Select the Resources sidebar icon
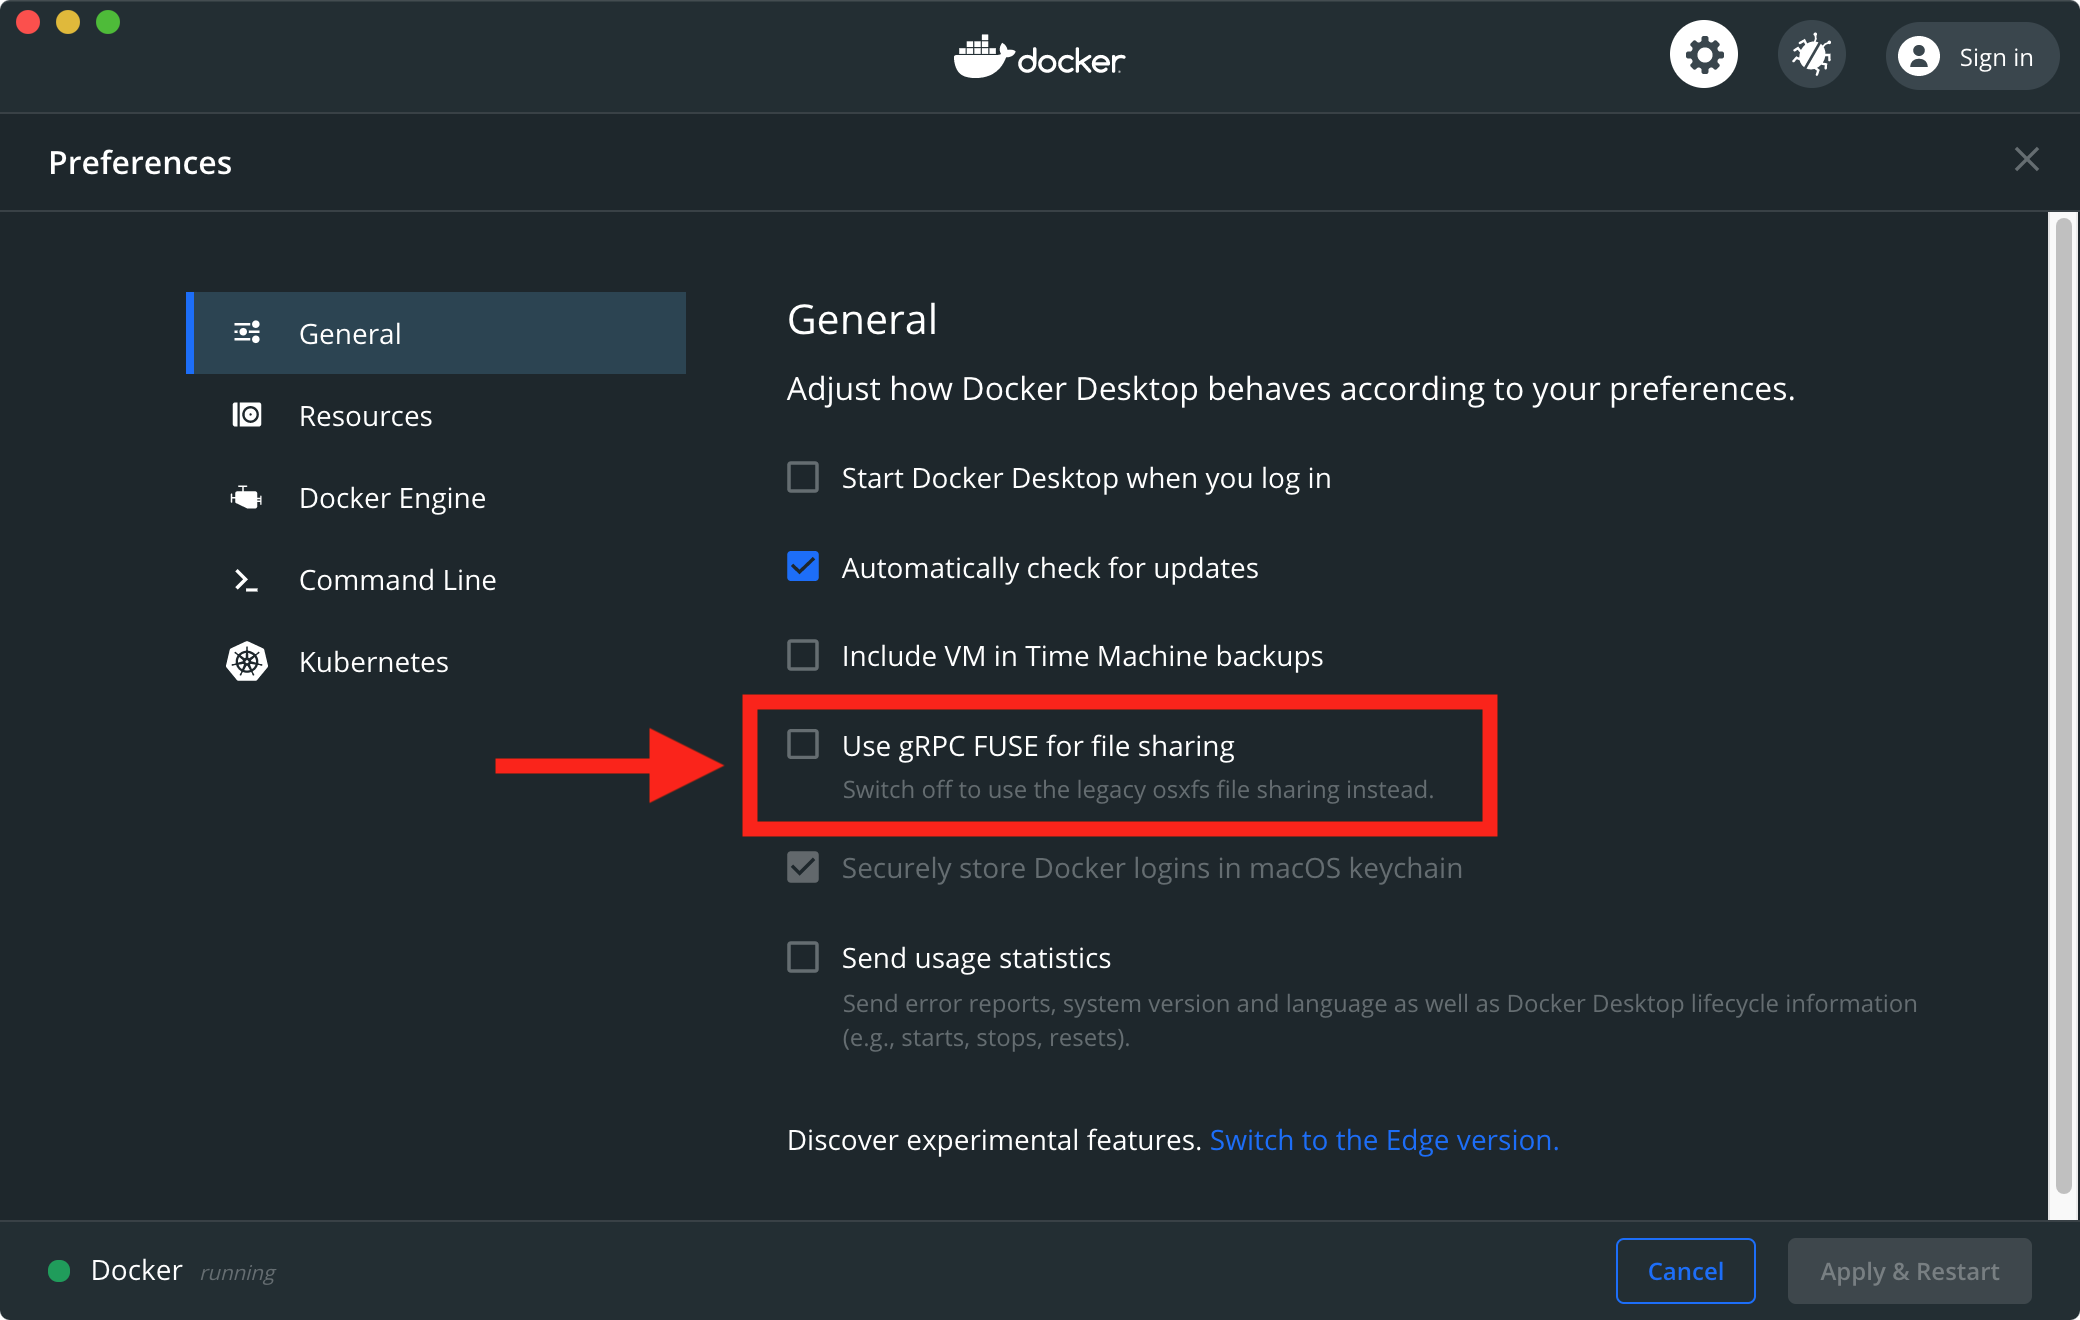The image size is (2080, 1320). (x=249, y=414)
